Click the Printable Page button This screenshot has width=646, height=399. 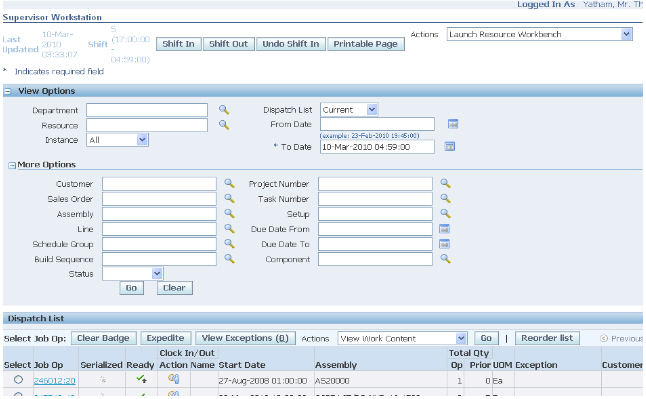[365, 44]
